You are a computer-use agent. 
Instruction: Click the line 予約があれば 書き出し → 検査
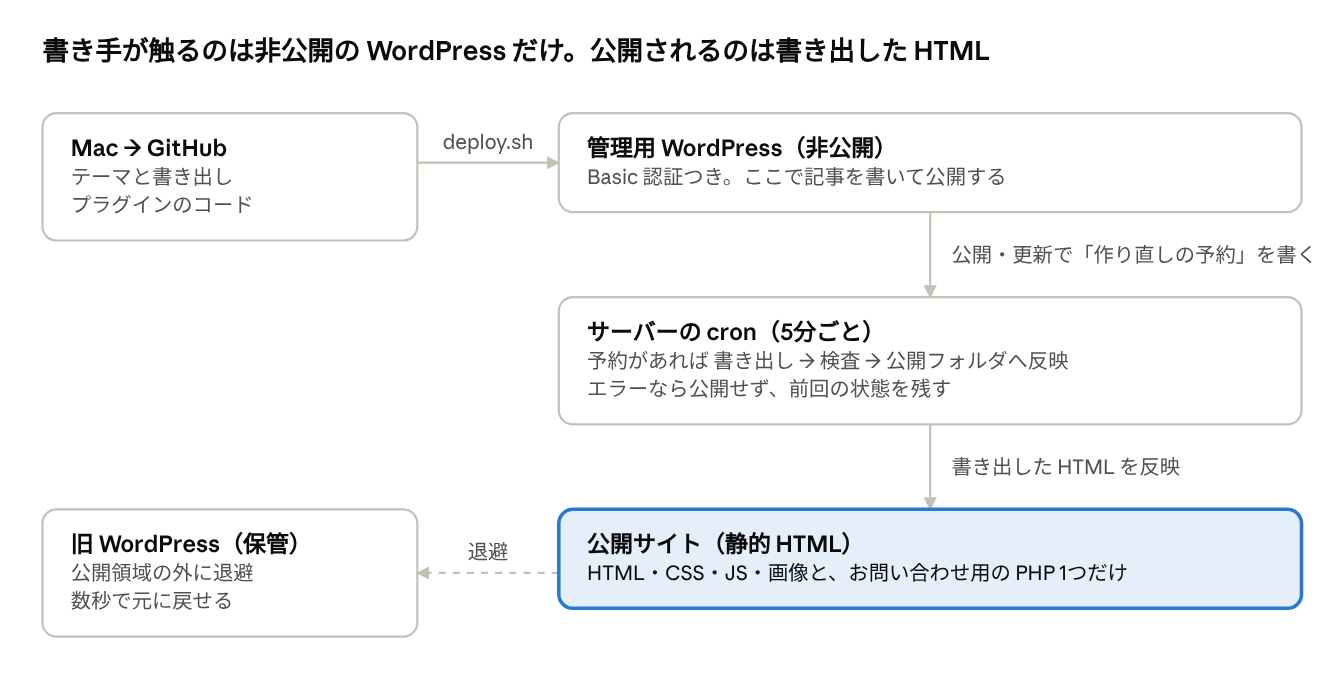[828, 361]
